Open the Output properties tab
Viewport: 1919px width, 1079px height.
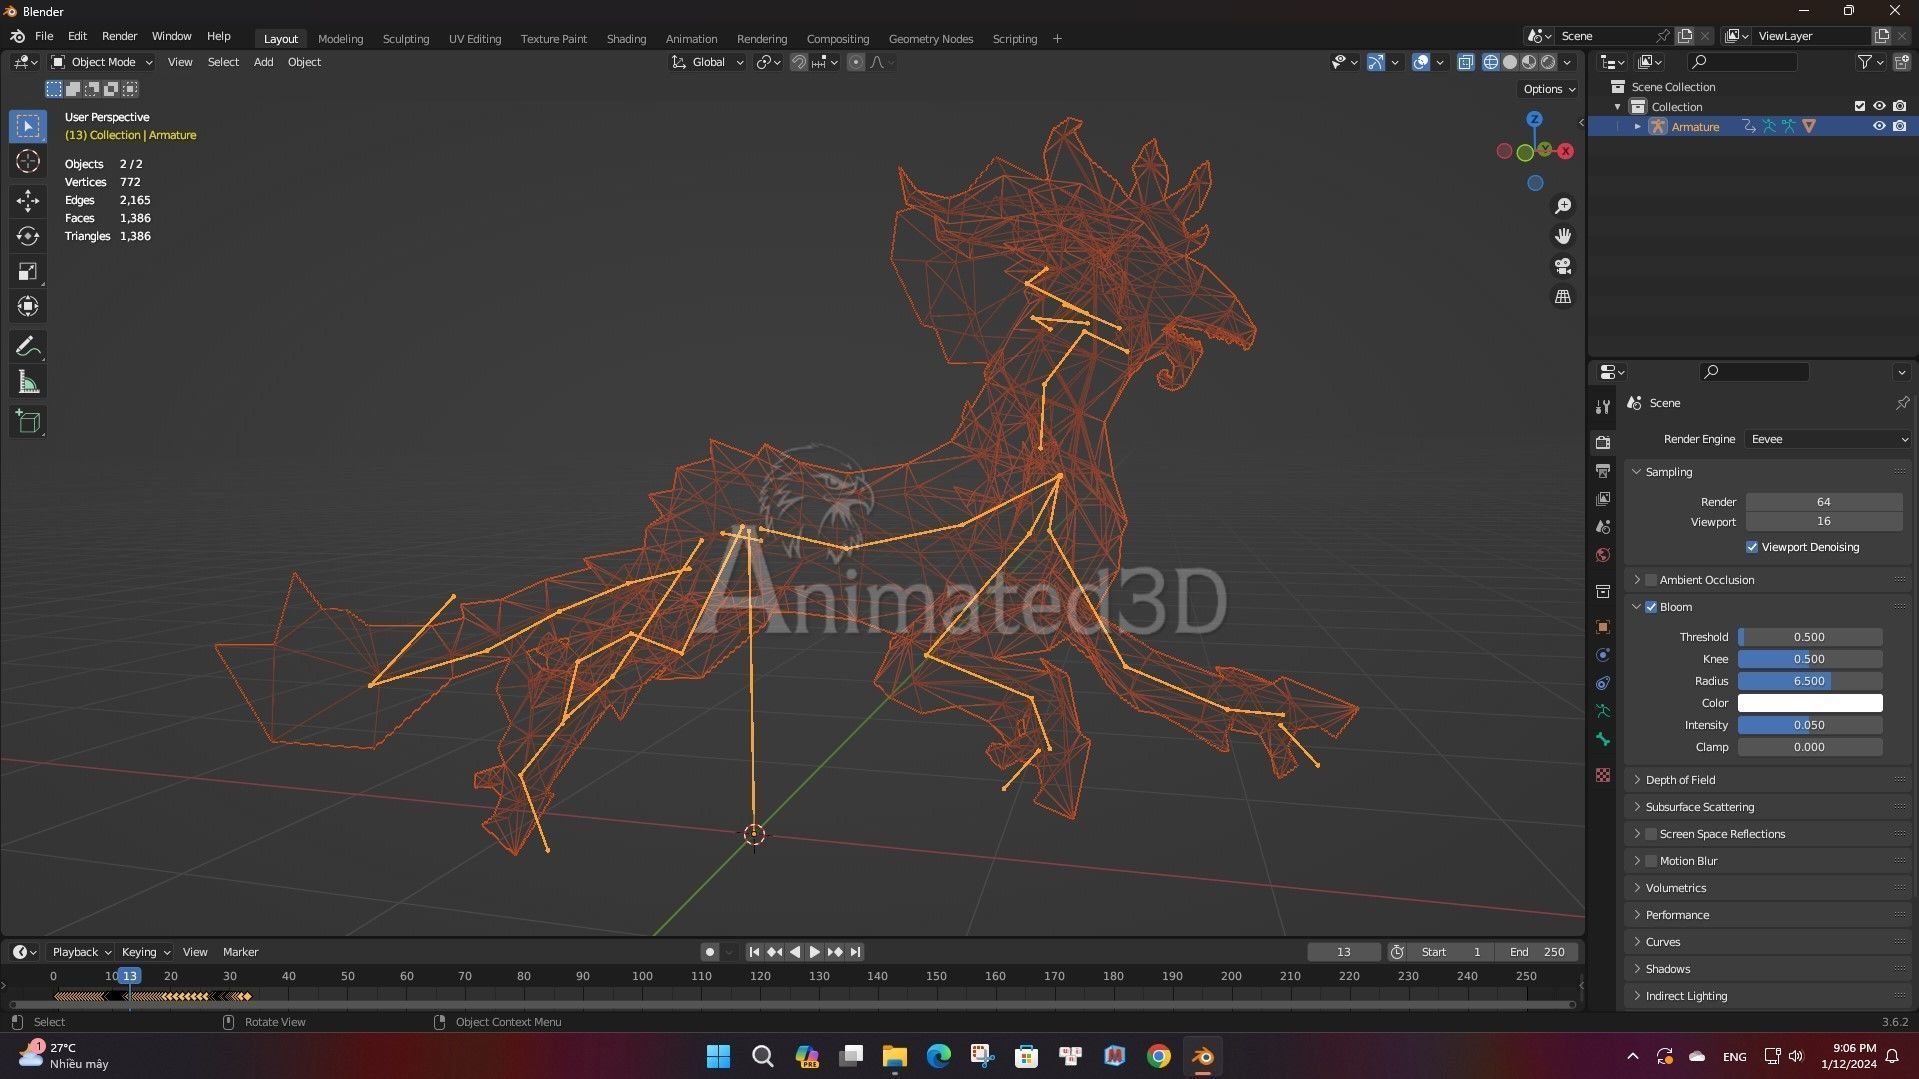(x=1603, y=470)
